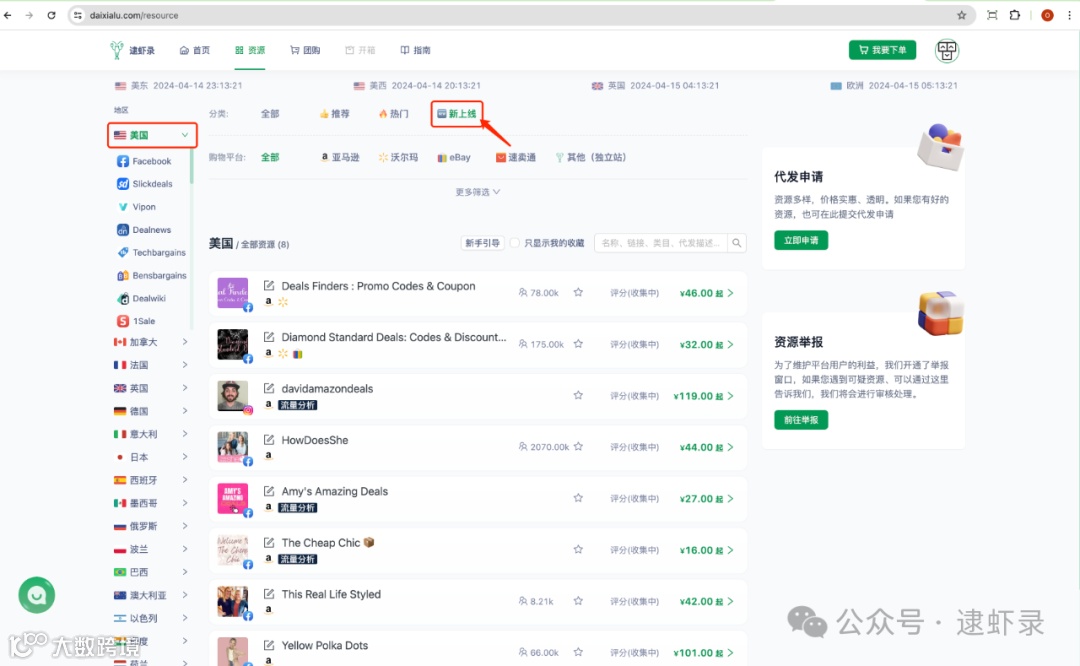Expand 更多筛选 filter options
Image resolution: width=1080 pixels, height=666 pixels.
(477, 192)
